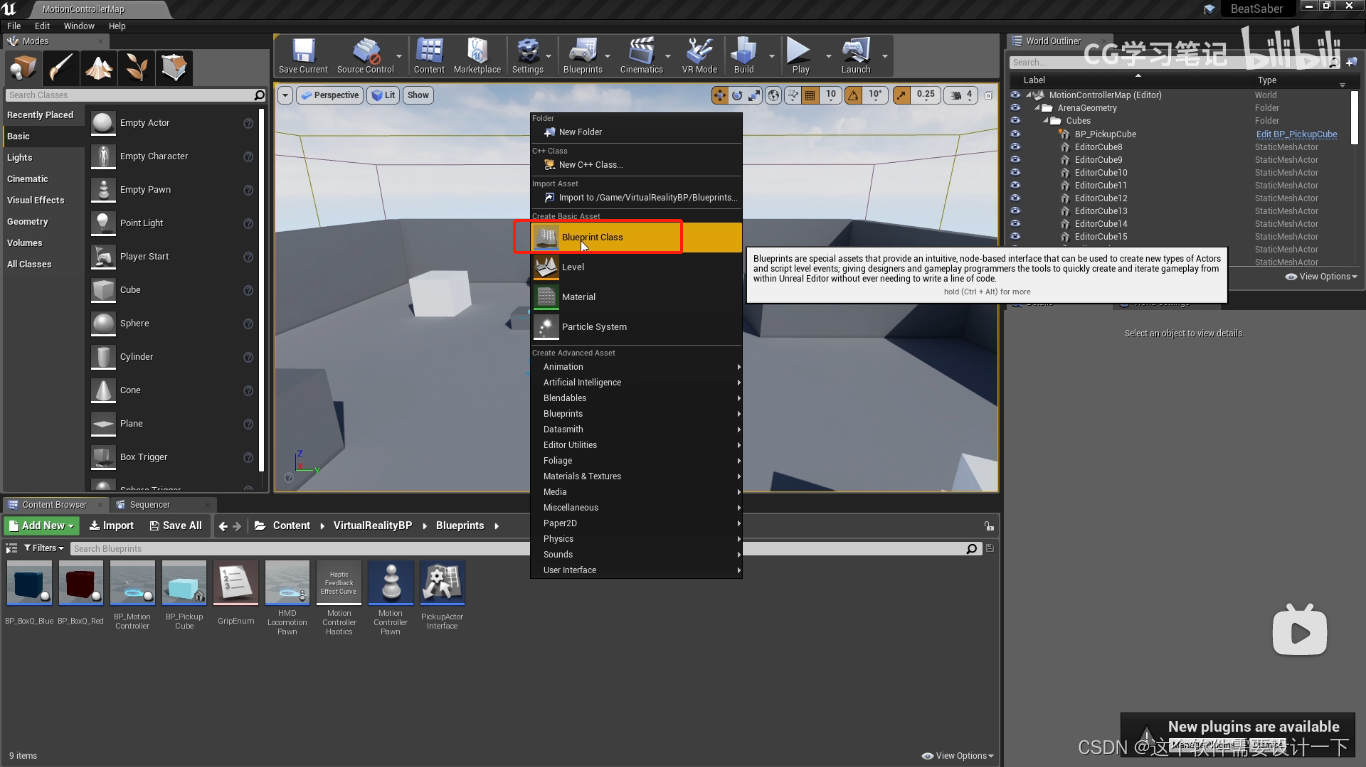Select Blueprint Class menu entry
The image size is (1366, 767).
(637, 237)
